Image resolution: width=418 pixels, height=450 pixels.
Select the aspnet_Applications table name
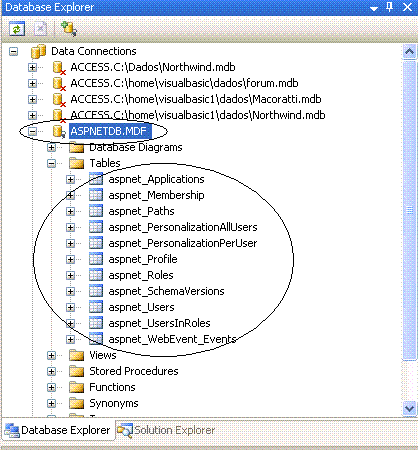[x=156, y=180]
